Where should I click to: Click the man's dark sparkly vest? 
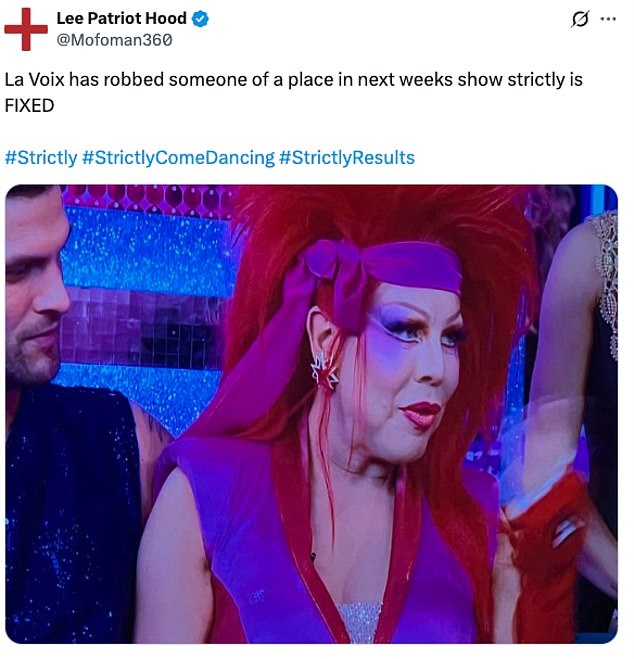click(71, 513)
